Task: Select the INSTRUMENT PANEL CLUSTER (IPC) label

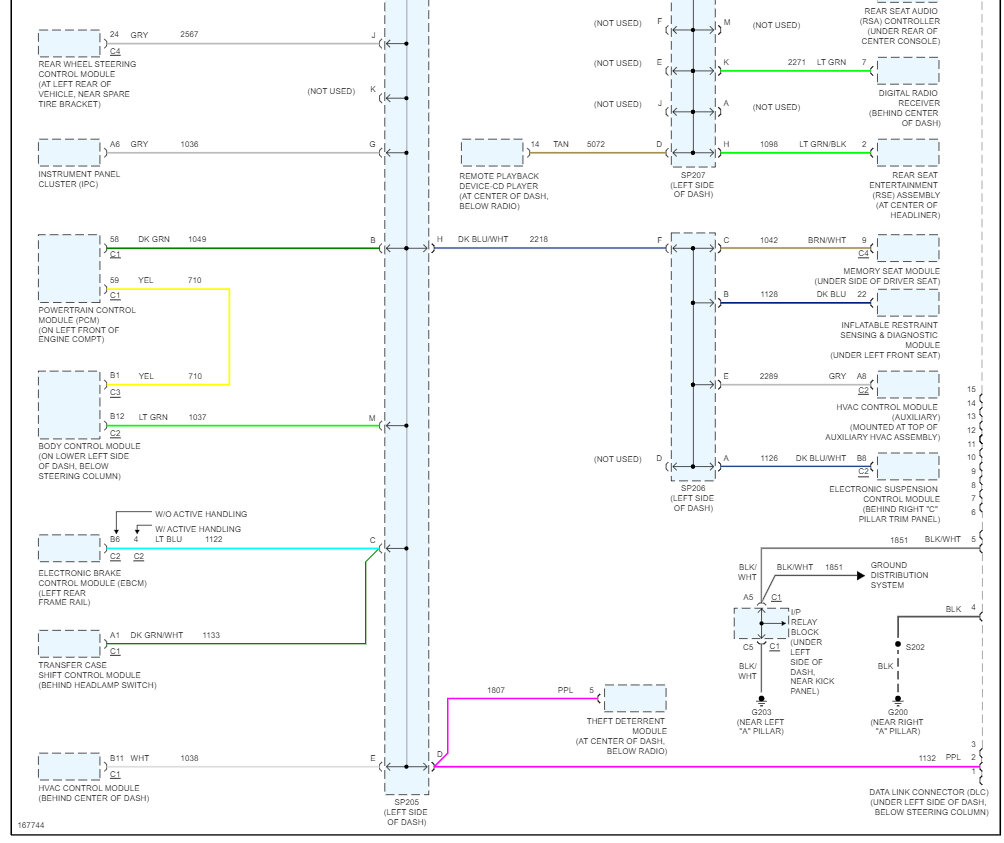Action: 79,179
